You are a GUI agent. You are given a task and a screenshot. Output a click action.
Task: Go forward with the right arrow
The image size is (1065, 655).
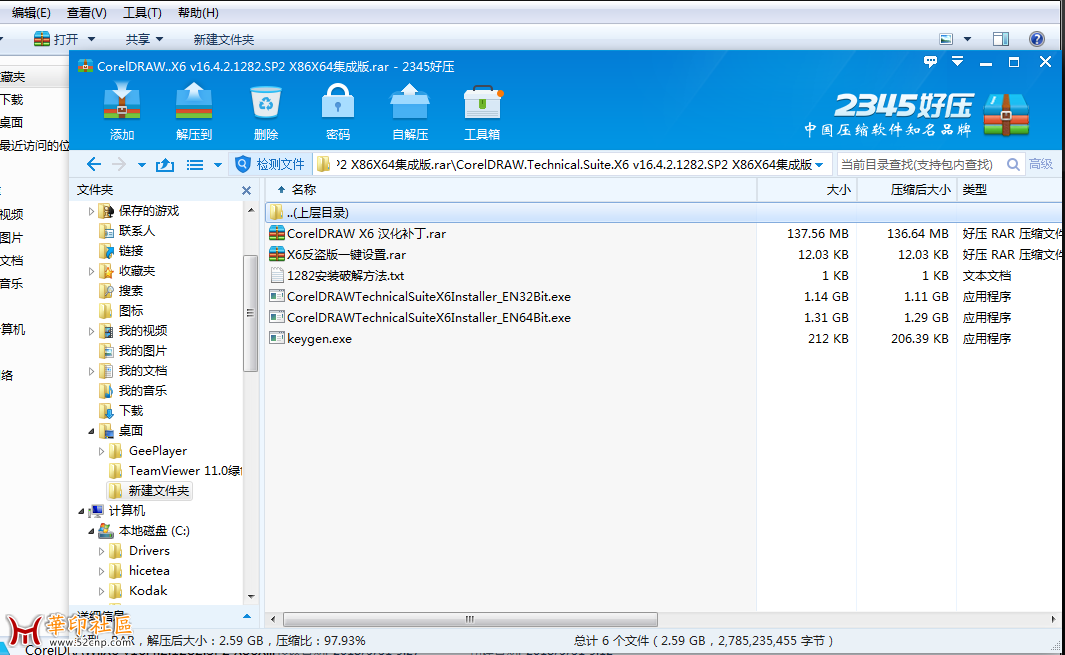tap(119, 164)
